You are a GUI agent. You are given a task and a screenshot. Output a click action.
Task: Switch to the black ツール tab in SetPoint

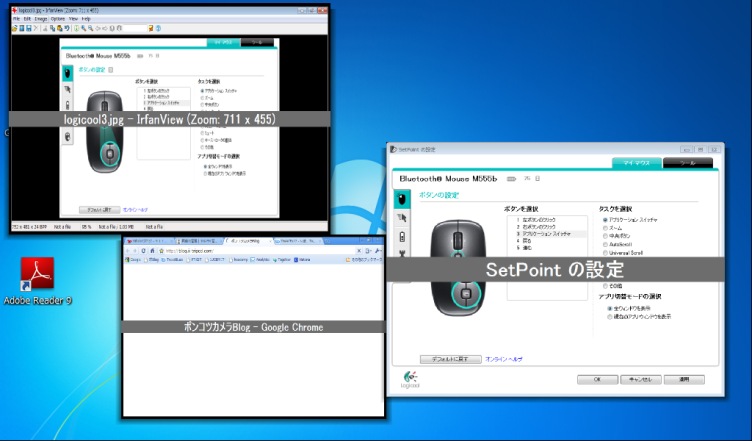point(688,163)
